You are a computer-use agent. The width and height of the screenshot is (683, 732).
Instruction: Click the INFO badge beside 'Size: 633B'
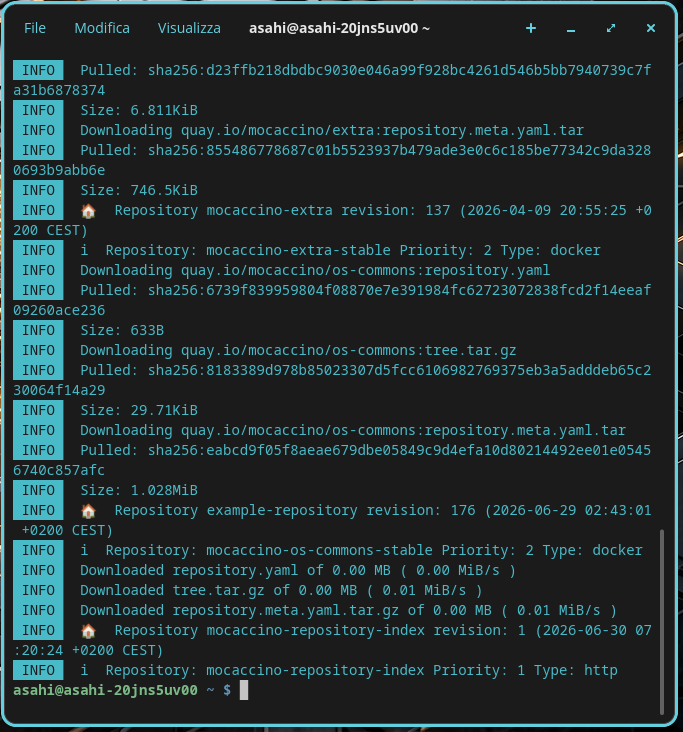click(x=38, y=331)
